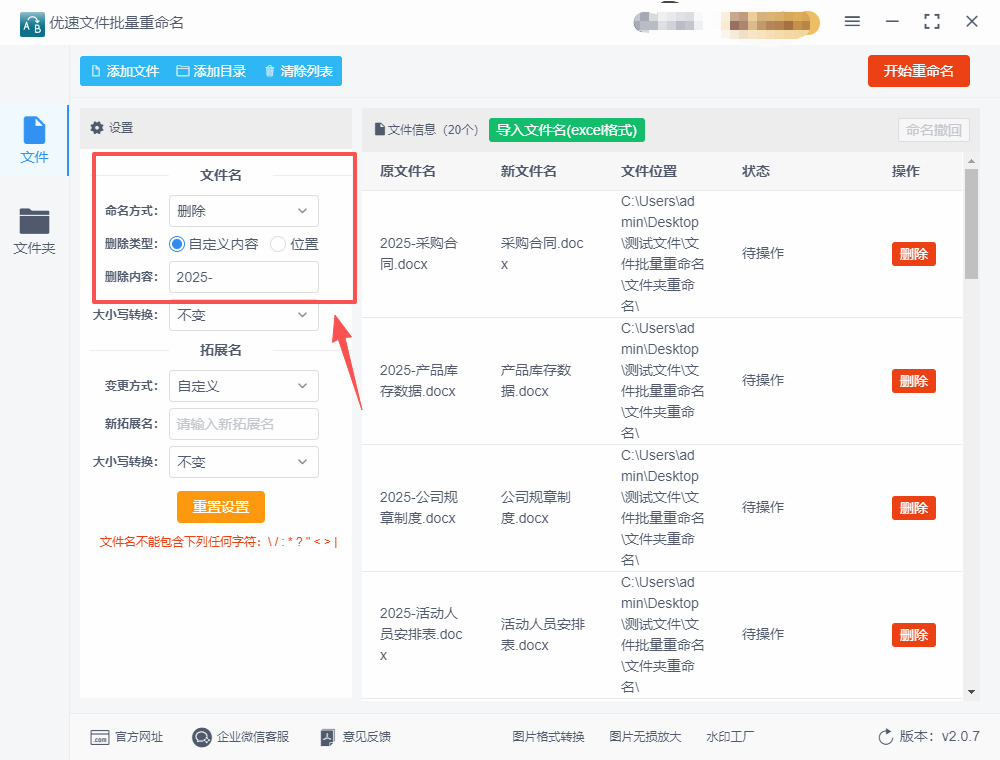Click the version refresh icon
The height and width of the screenshot is (760, 1000).
885,737
